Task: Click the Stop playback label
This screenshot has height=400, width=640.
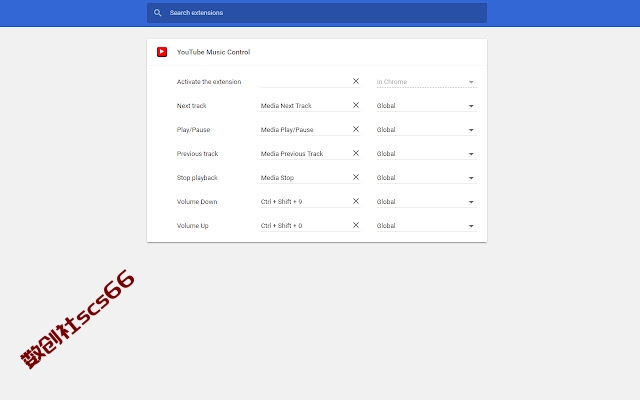Action: [197, 178]
